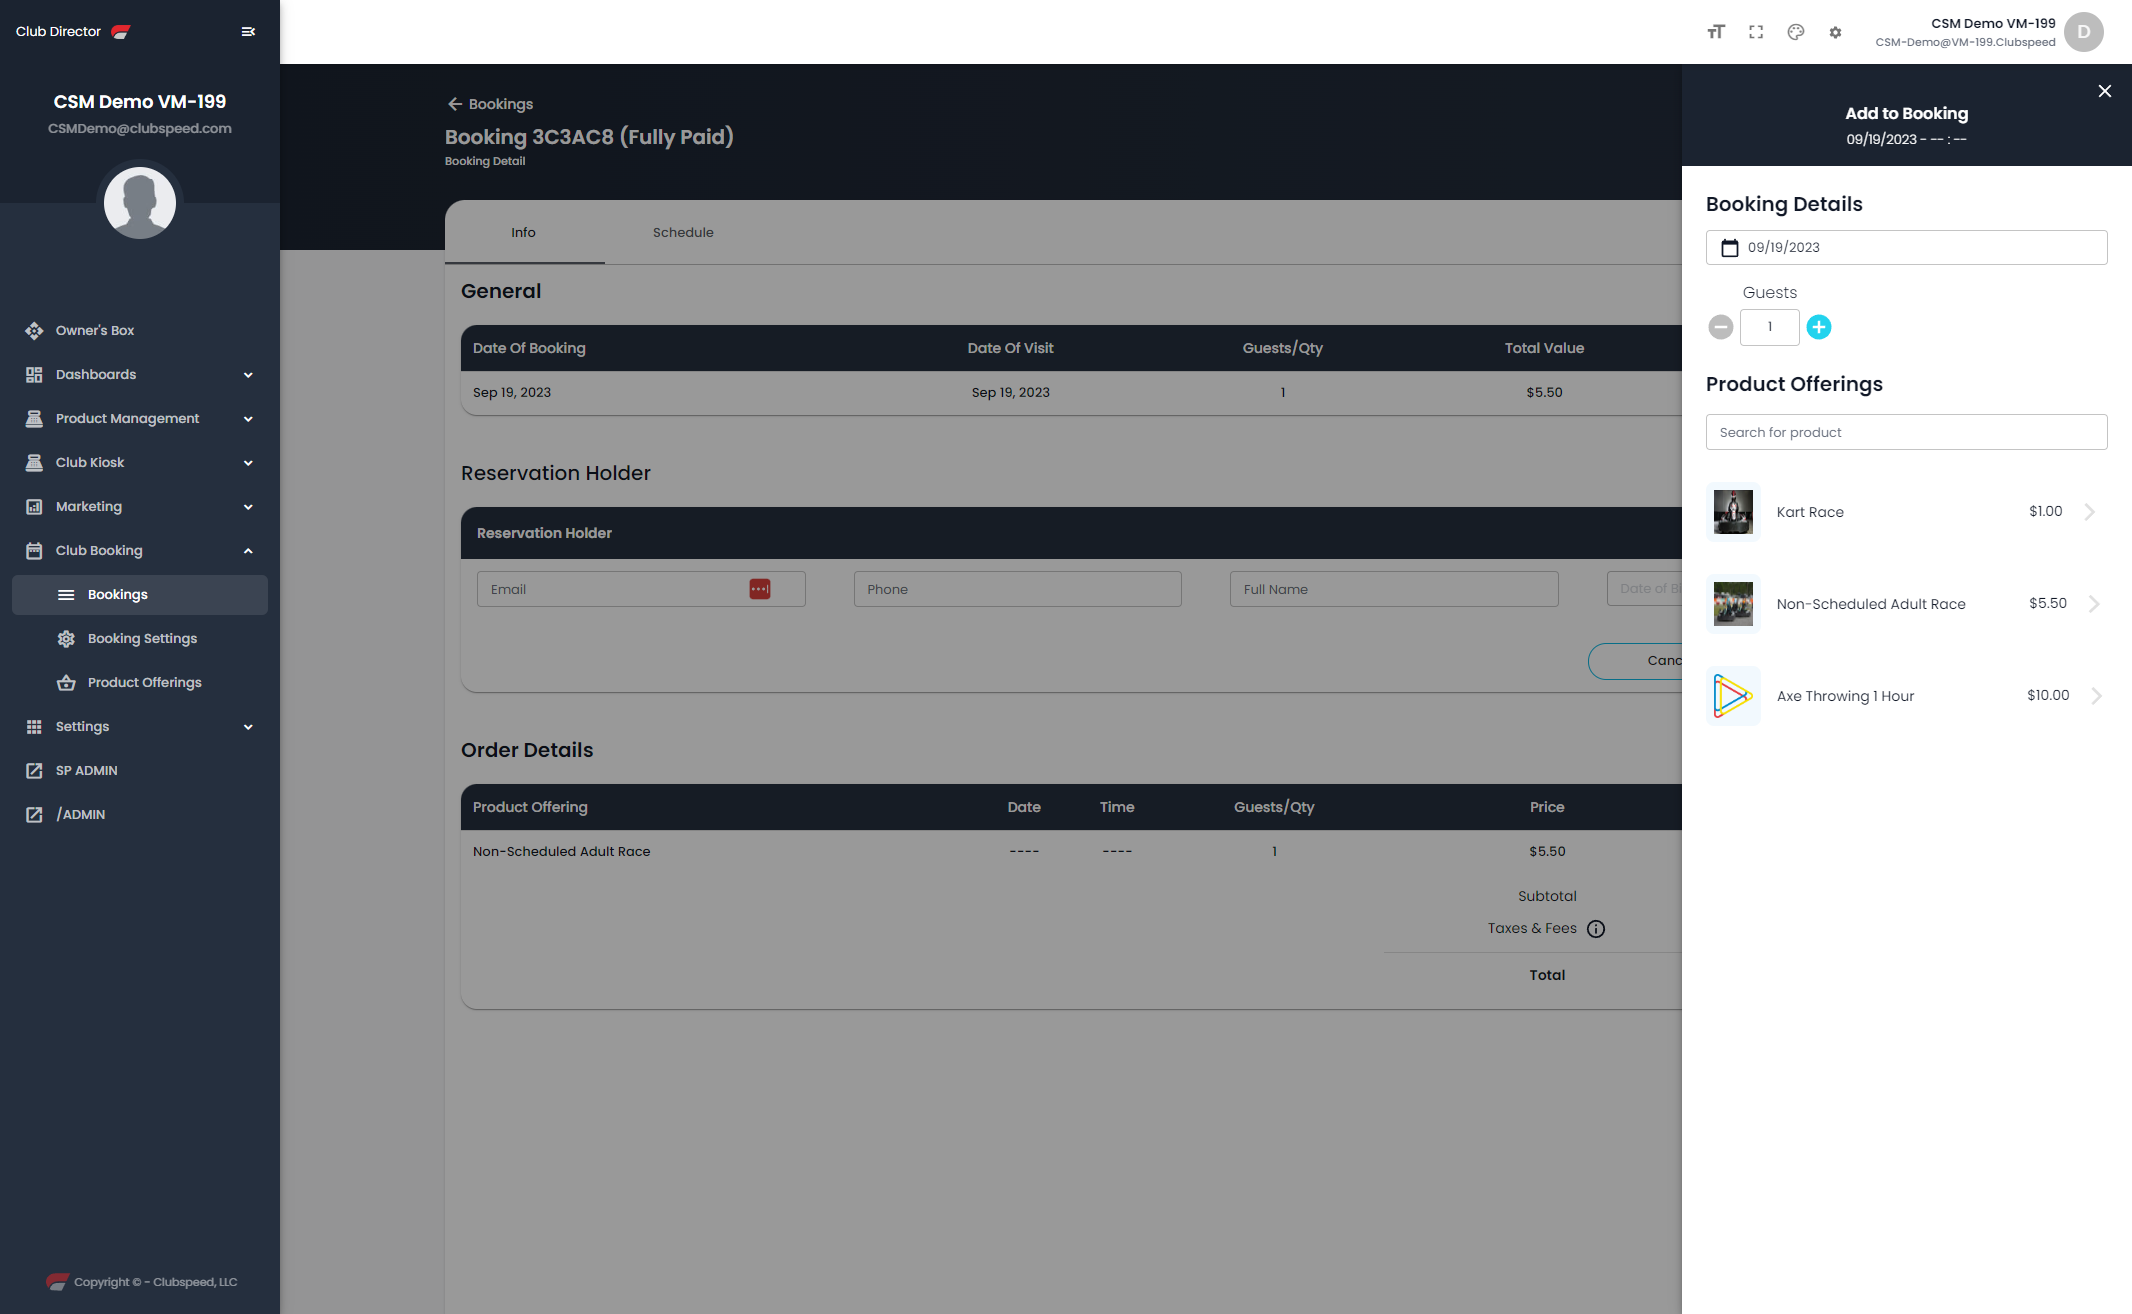Open the calendar icon in booking date field

pos(1730,248)
